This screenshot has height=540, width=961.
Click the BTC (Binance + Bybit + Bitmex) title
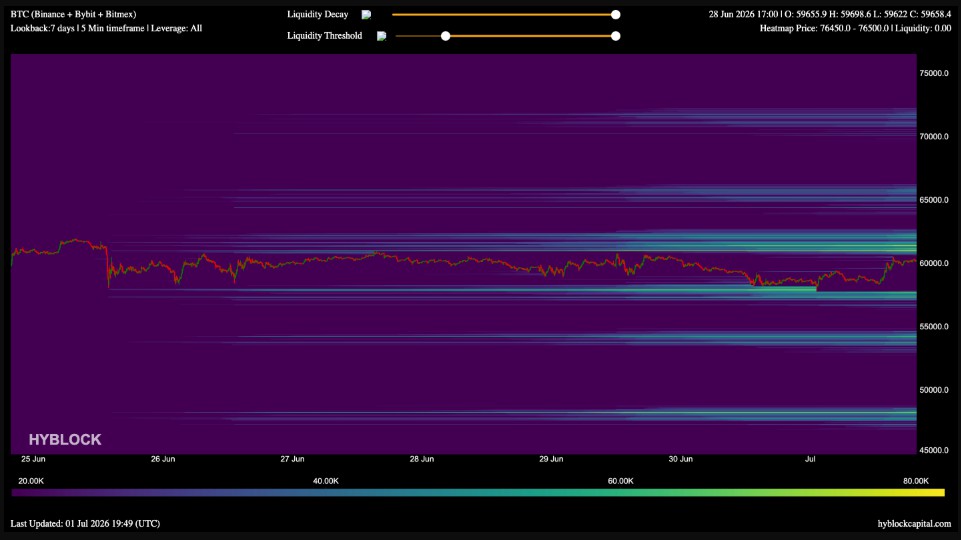[74, 14]
